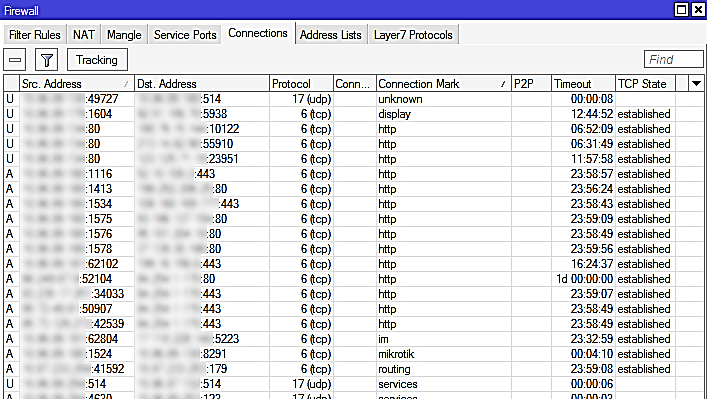
Task: Sort by the TCP State column header
Action: pyautogui.click(x=645, y=84)
